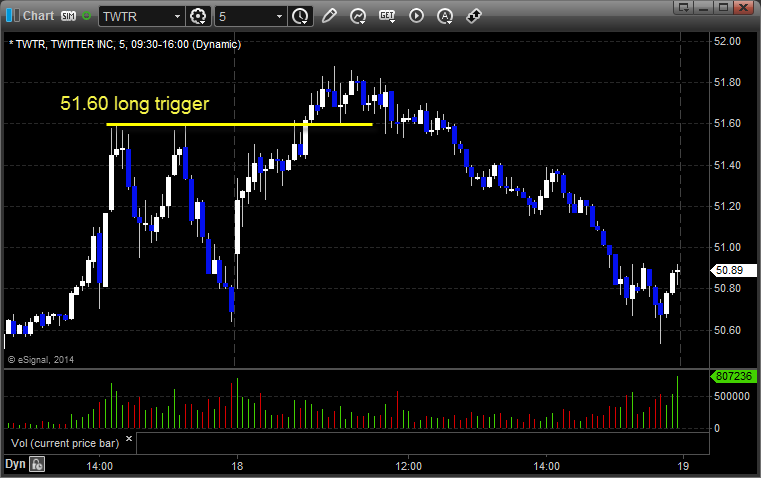Expand the interval dropdown arrow
761x478 pixels.
[x=280, y=16]
